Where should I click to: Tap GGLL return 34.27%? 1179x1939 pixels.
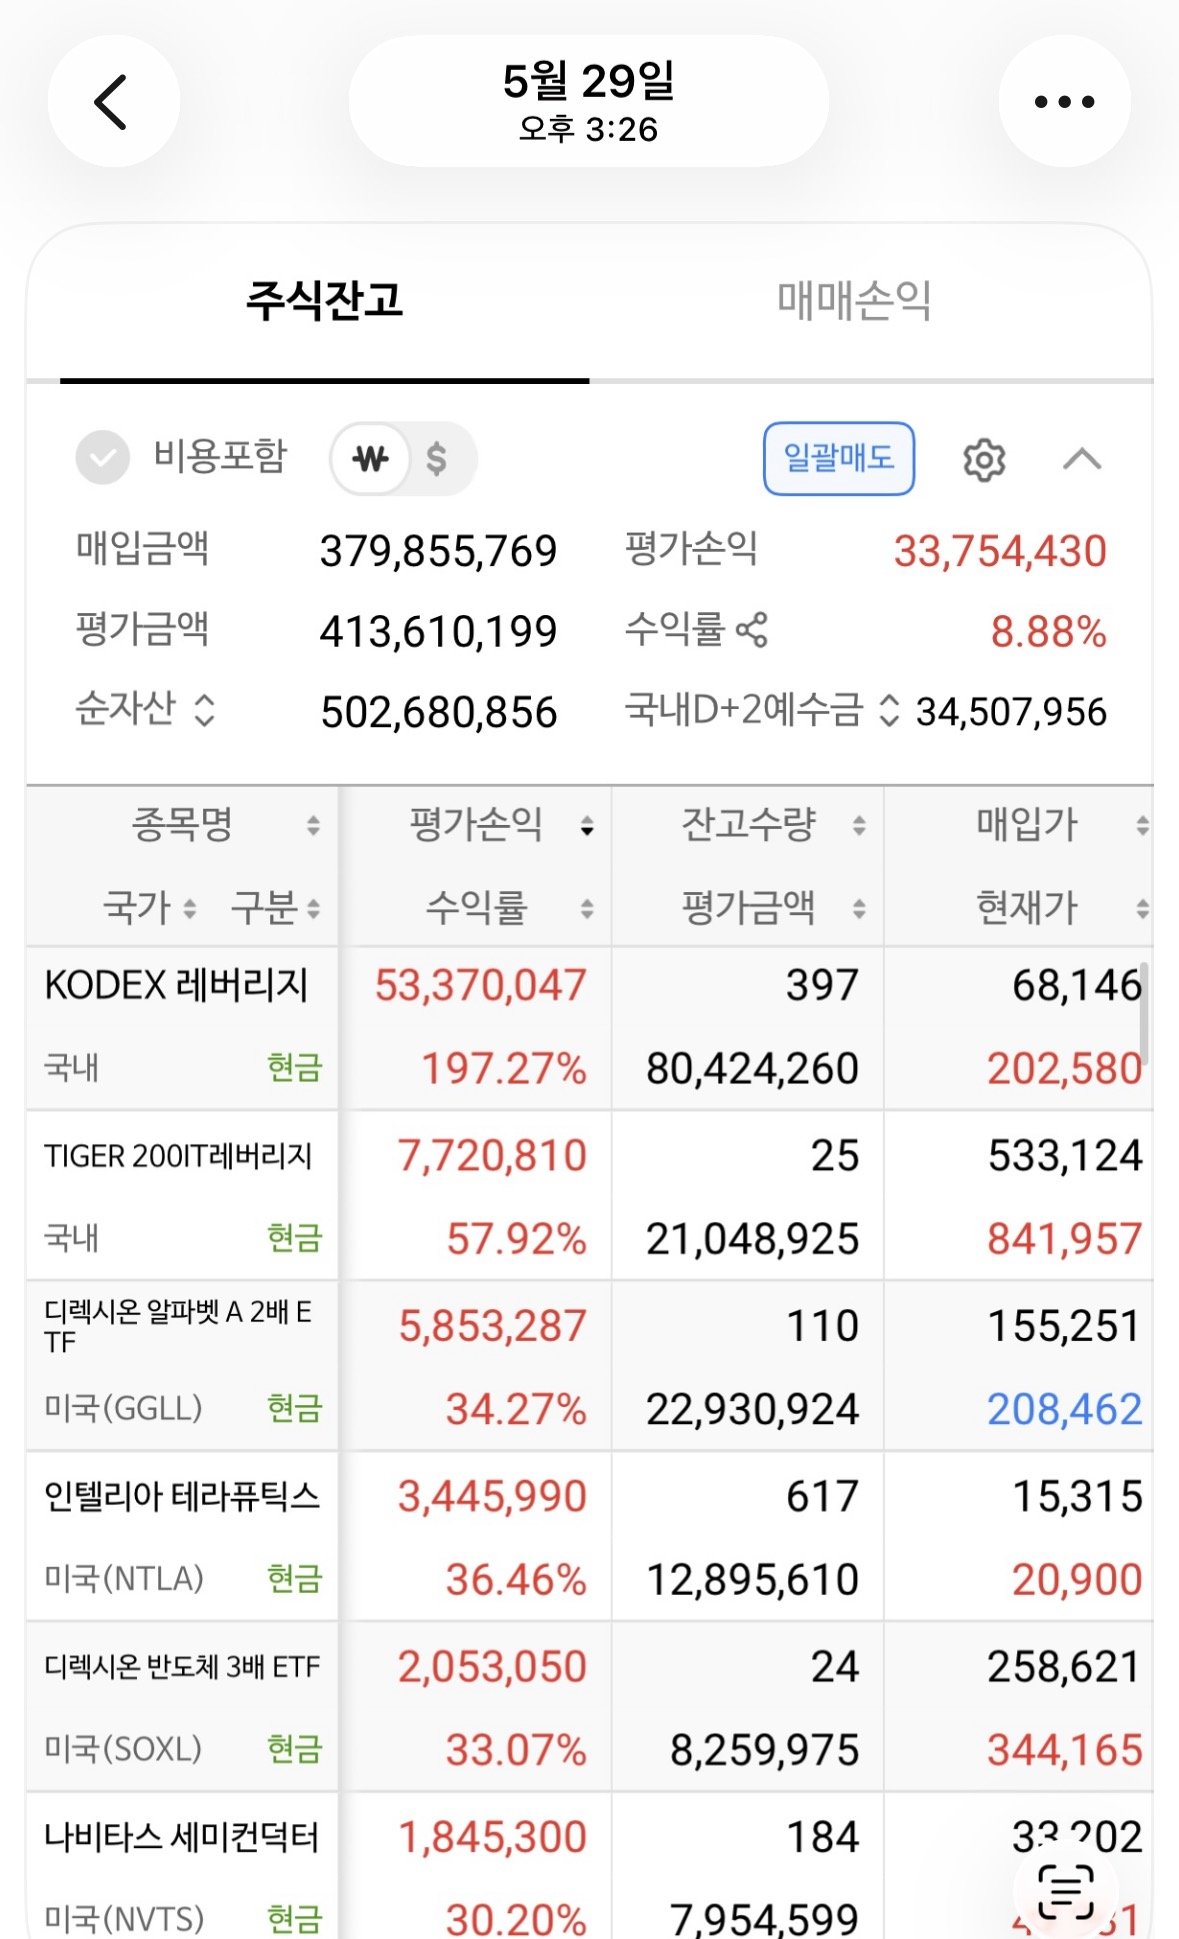point(516,1410)
